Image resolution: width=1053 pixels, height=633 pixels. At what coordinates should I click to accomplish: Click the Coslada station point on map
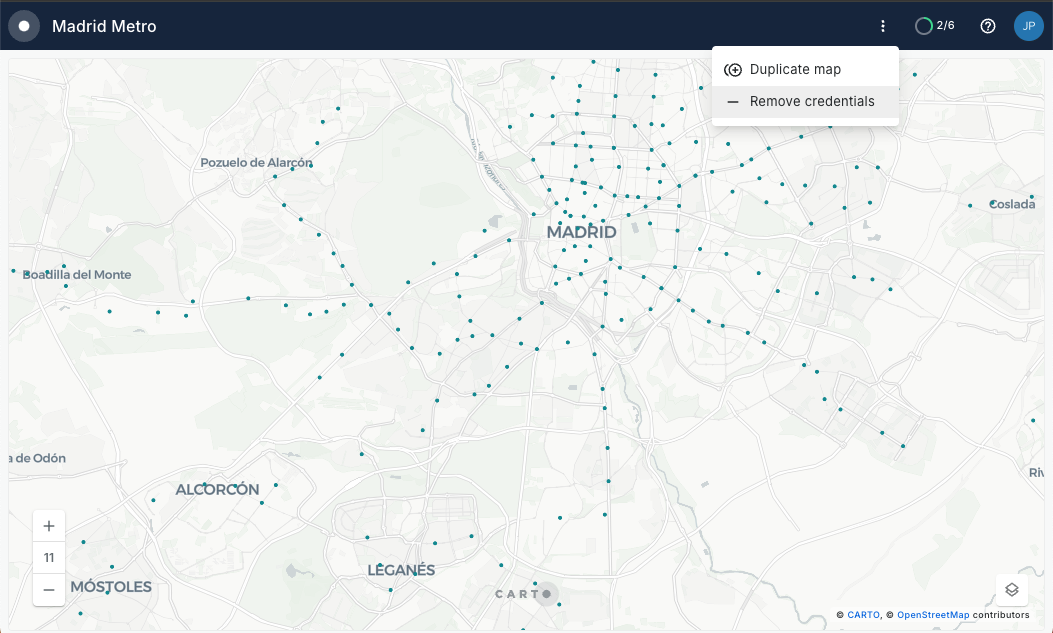pyautogui.click(x=992, y=204)
